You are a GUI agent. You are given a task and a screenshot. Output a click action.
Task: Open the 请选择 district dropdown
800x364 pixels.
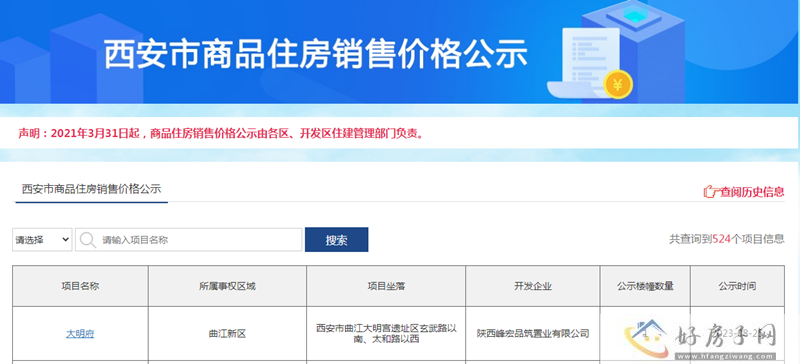42,239
